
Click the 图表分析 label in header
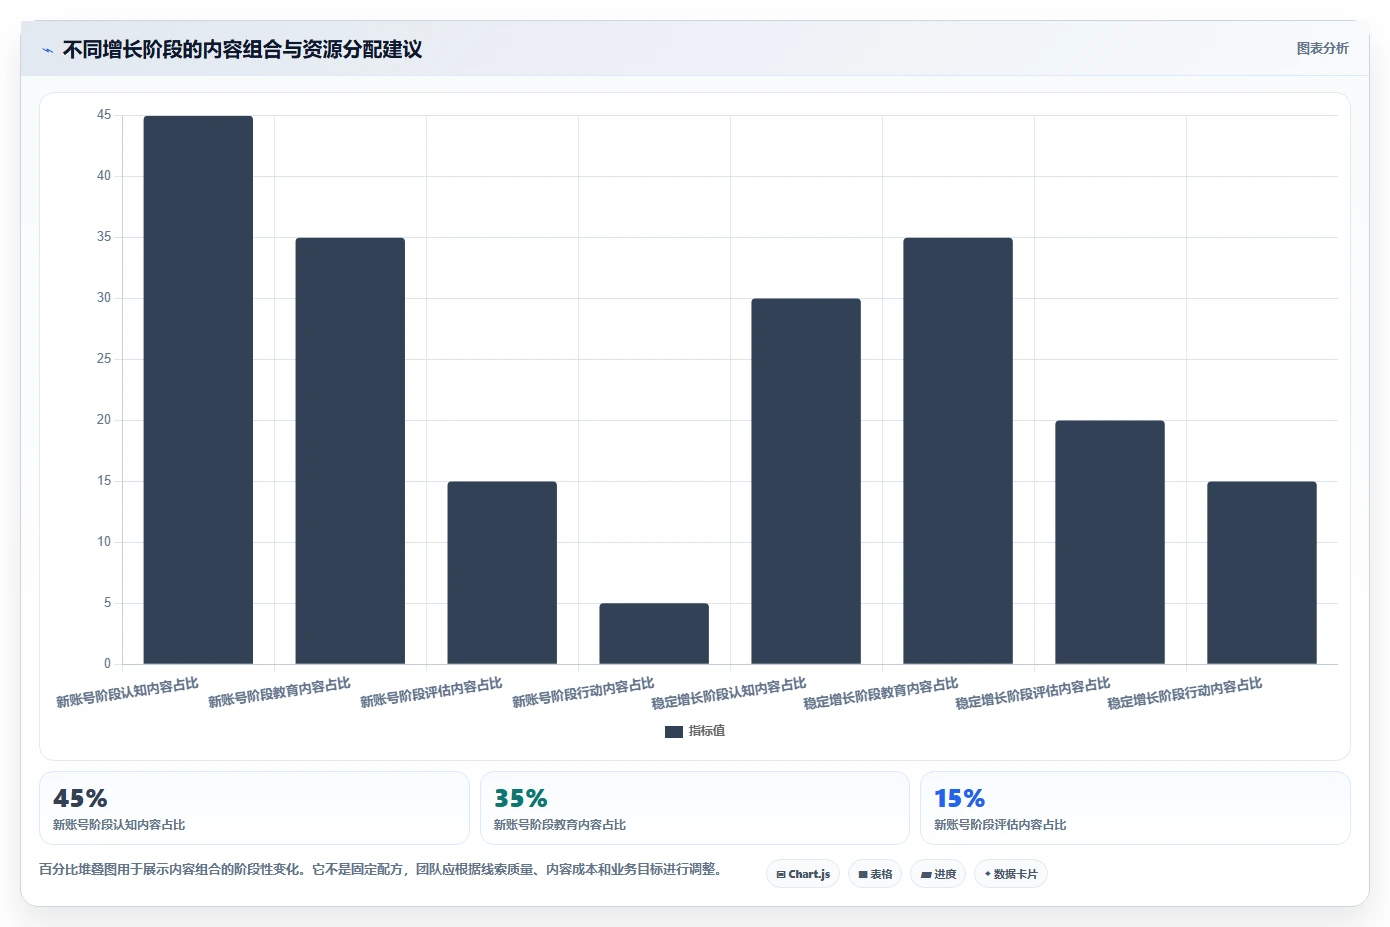pyautogui.click(x=1322, y=48)
